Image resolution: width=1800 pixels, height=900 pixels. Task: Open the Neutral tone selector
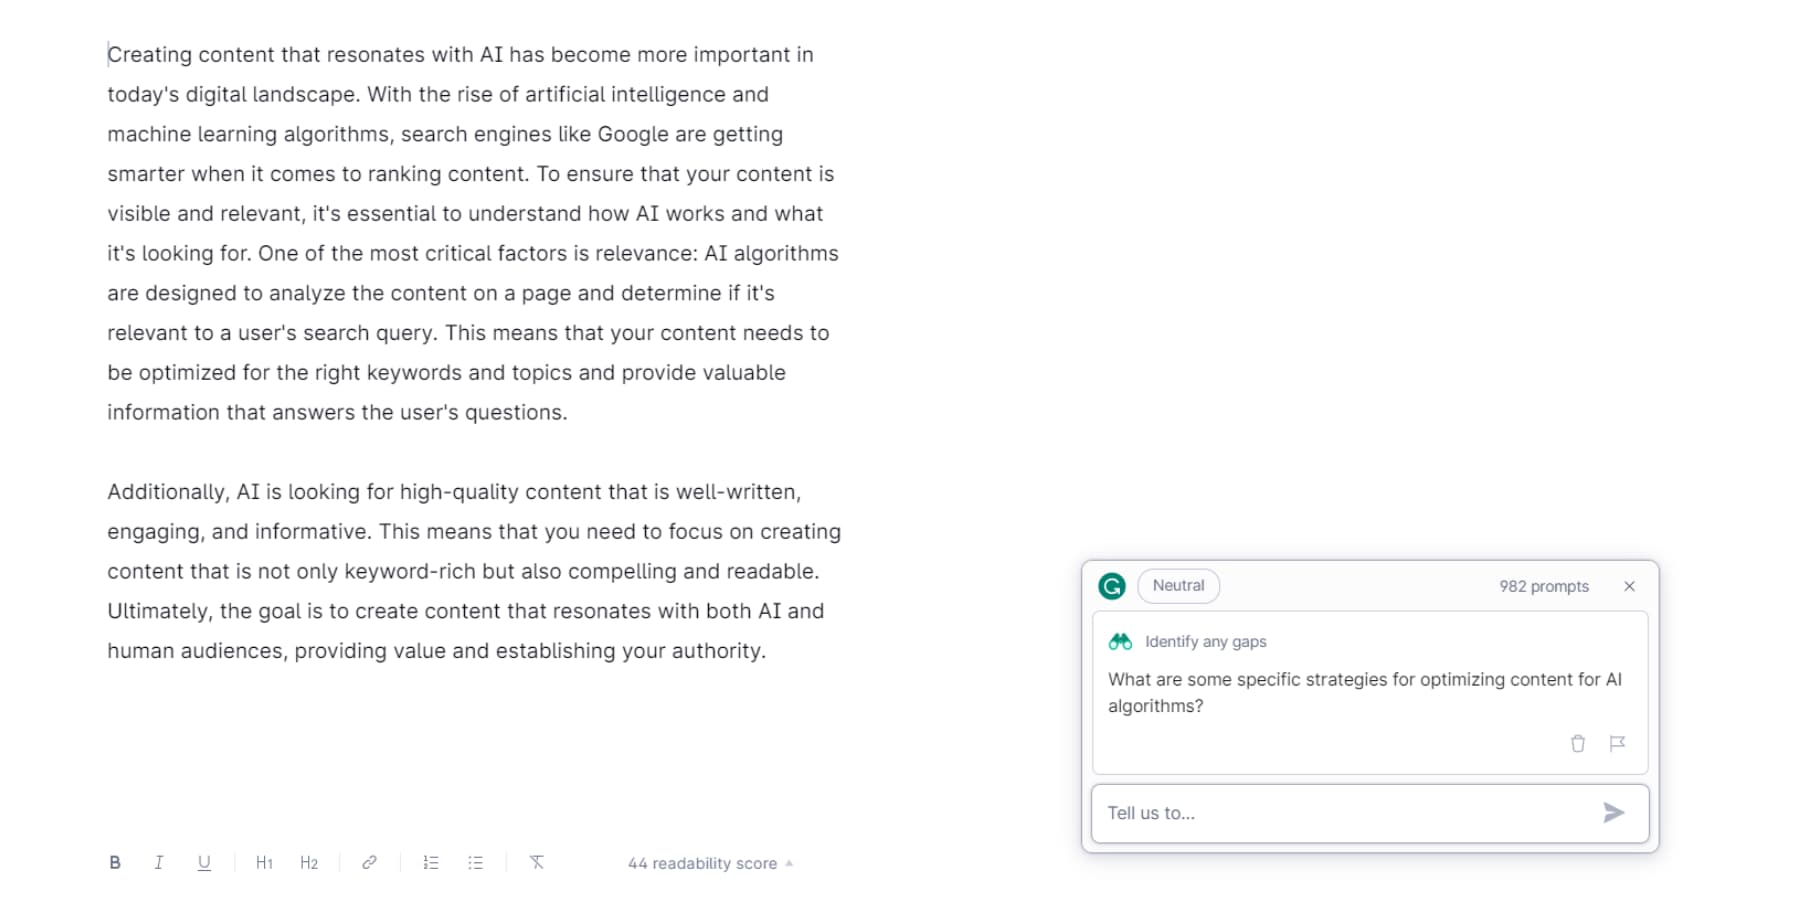(x=1178, y=586)
